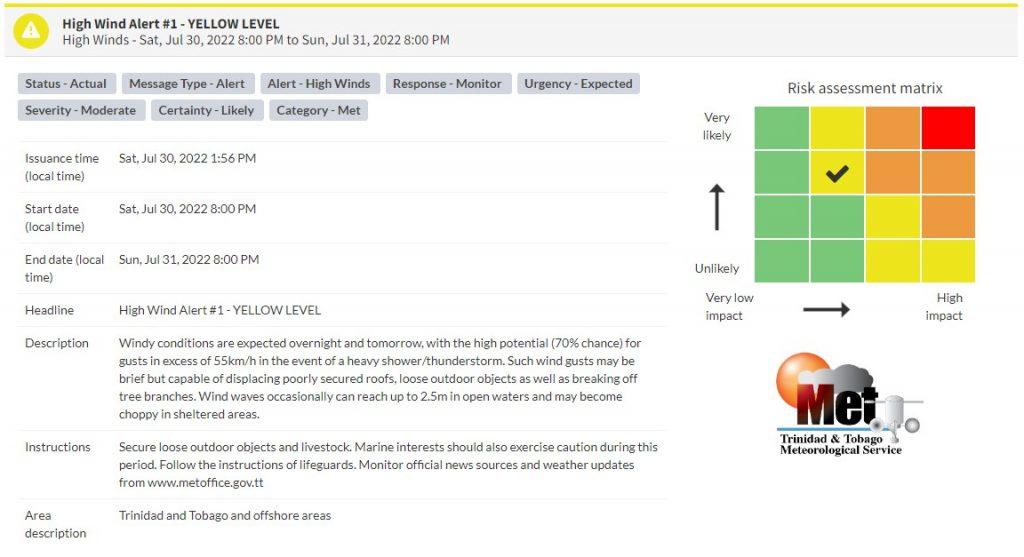Click the Issuance time row value
The width and height of the screenshot is (1024, 557).
(x=187, y=158)
